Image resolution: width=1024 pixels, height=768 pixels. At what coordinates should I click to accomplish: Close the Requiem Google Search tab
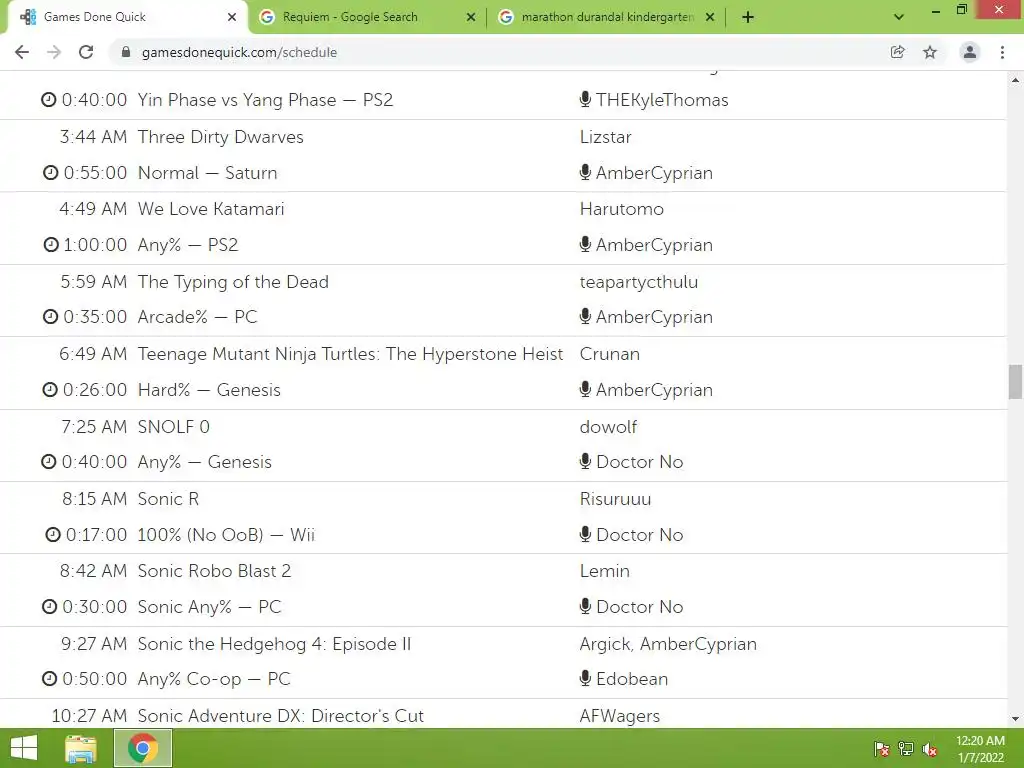(471, 17)
